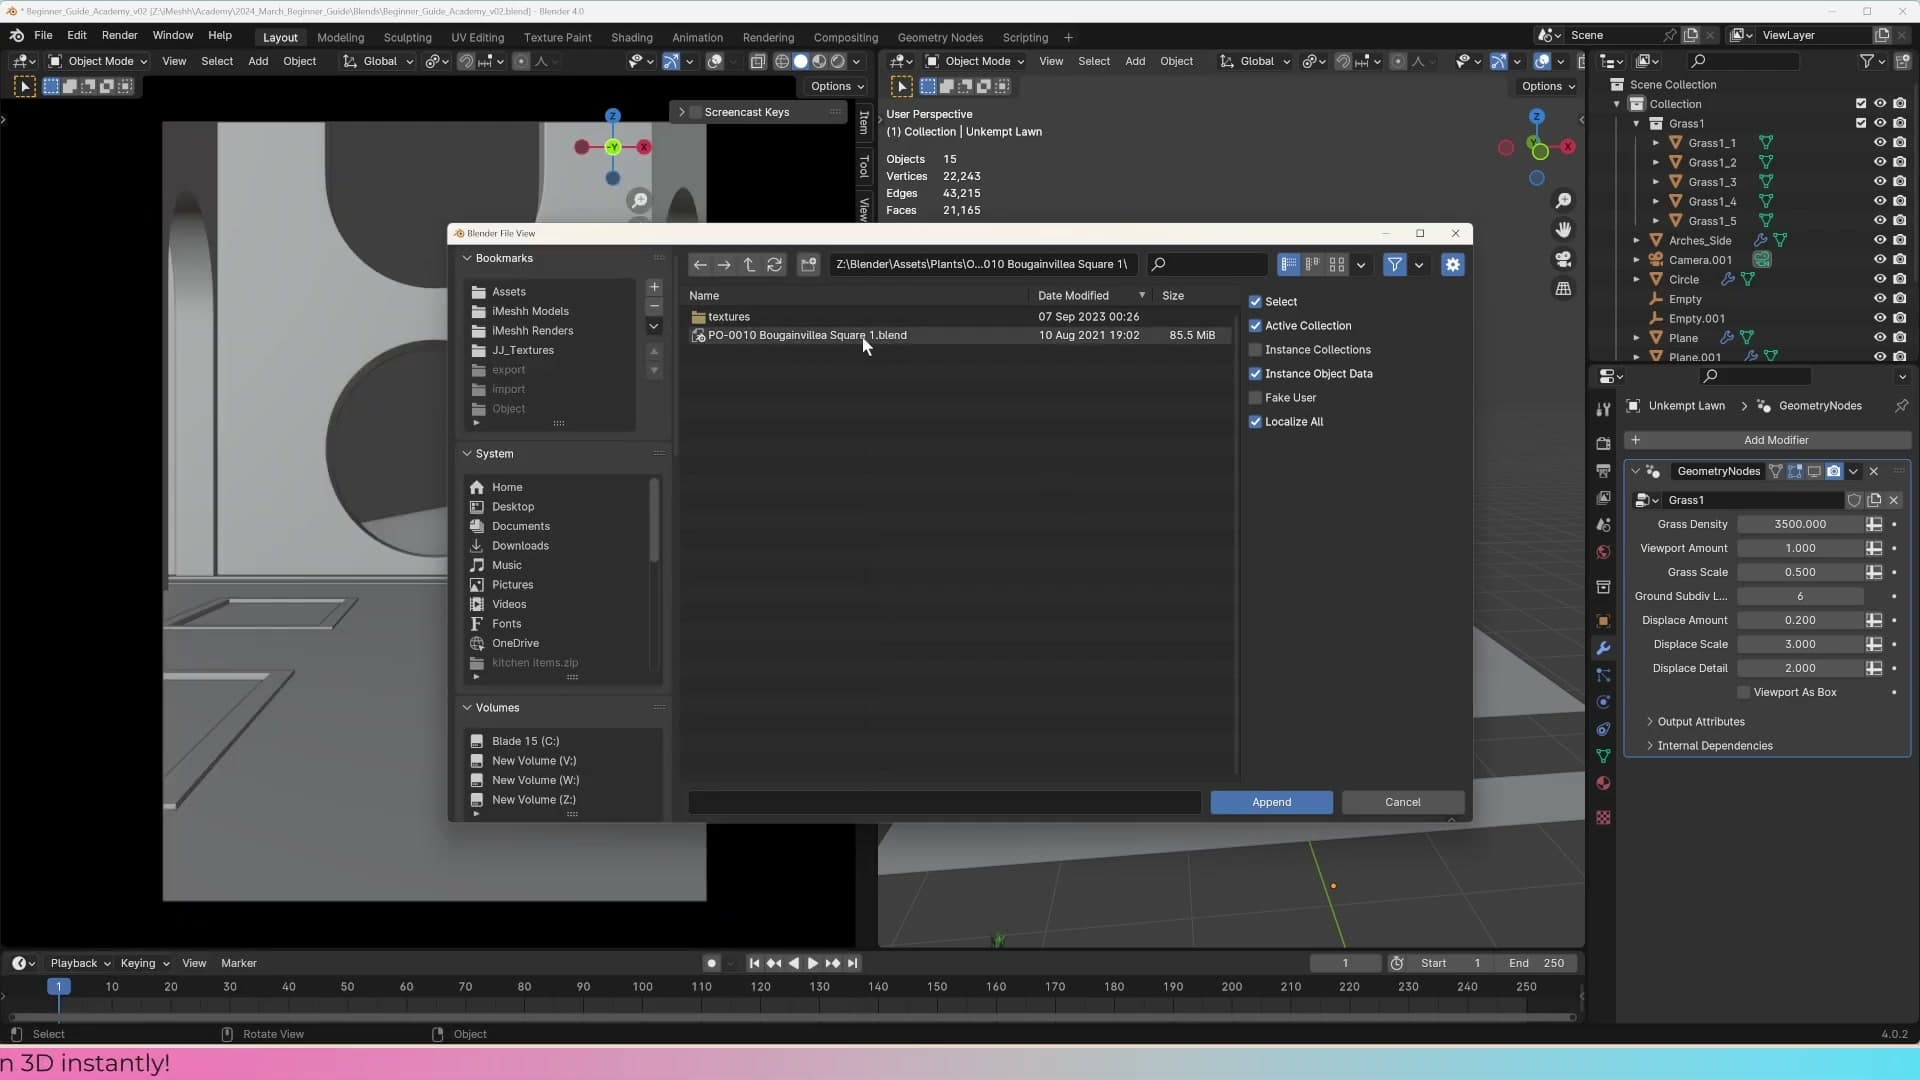Collapse the System panel

(467, 454)
